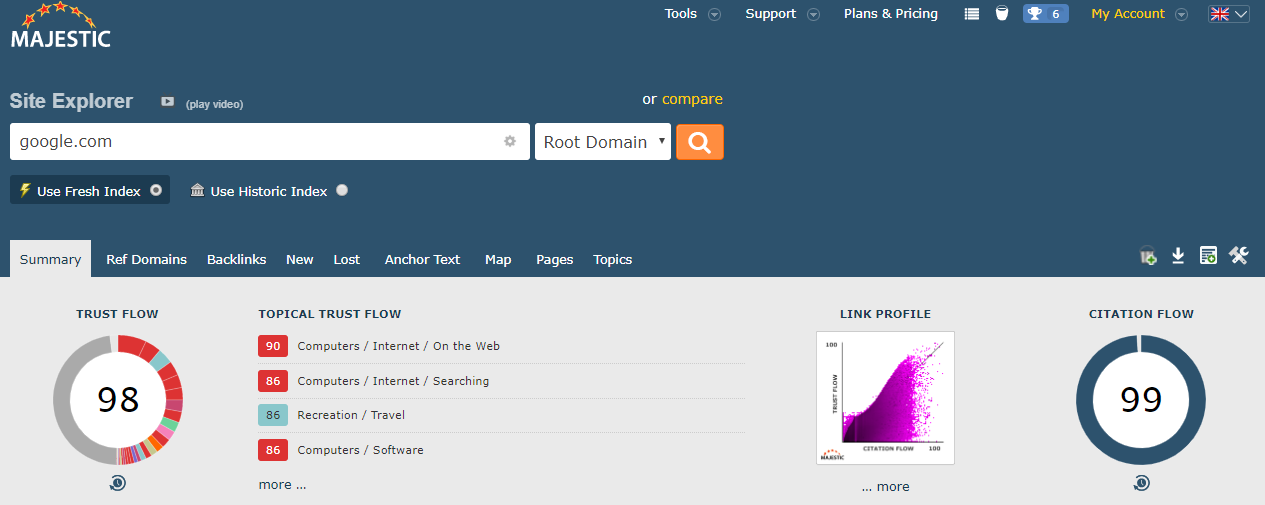Click the orange search button

click(700, 142)
